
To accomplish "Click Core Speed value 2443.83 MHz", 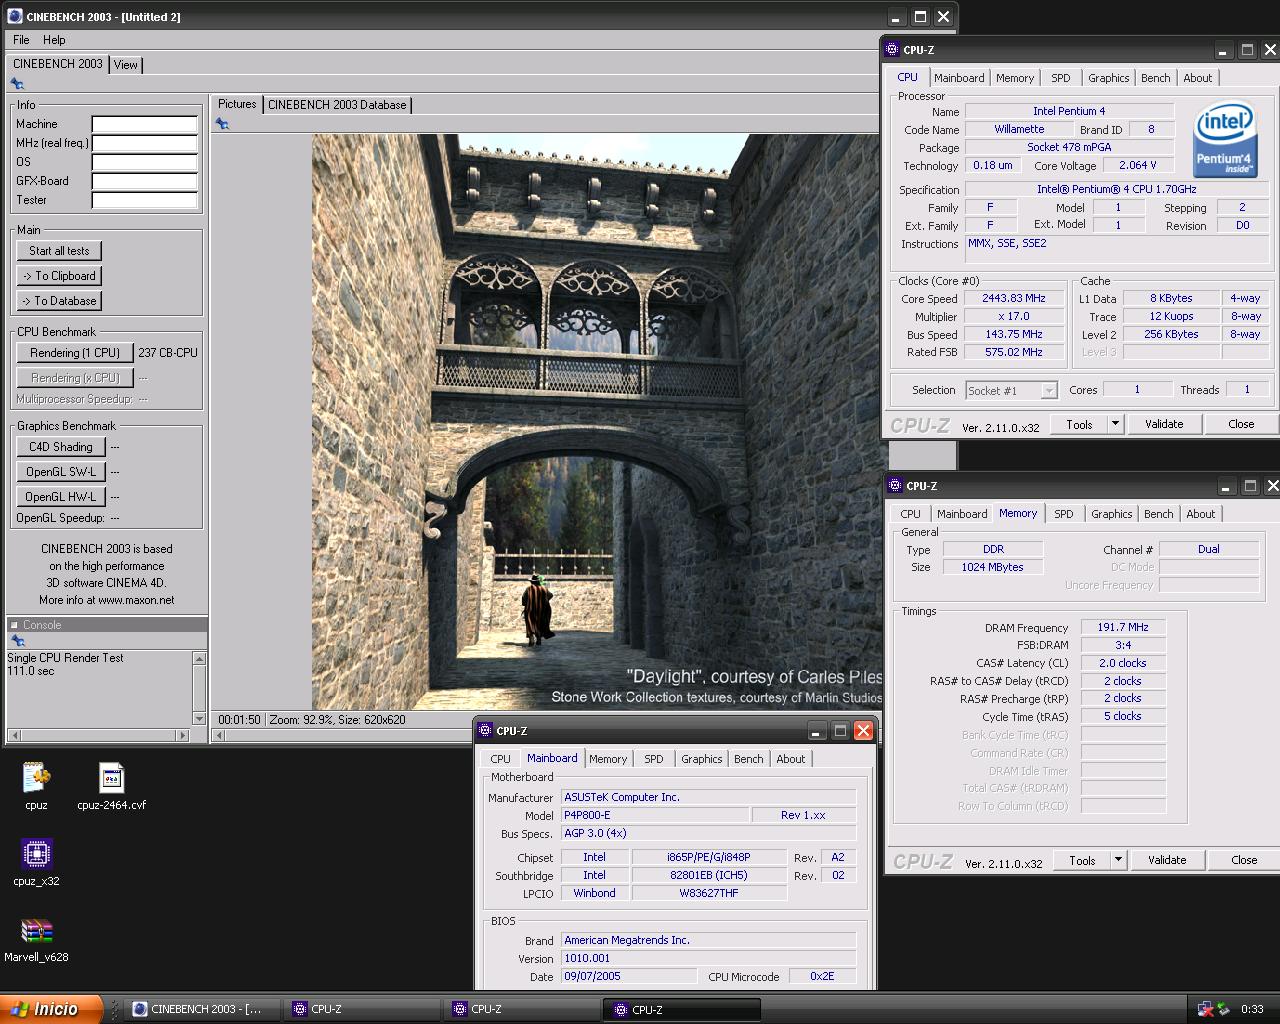I will [x=1013, y=299].
